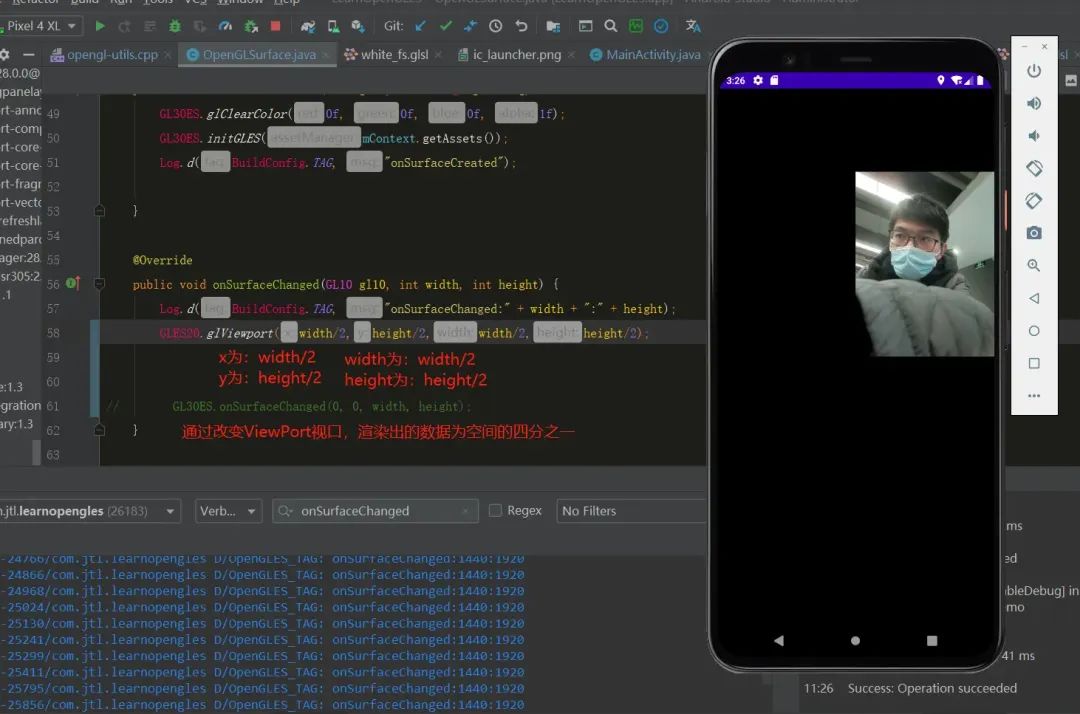Take a screenshot with the emulator camera icon
Viewport: 1080px width, 714px height.
(1034, 232)
